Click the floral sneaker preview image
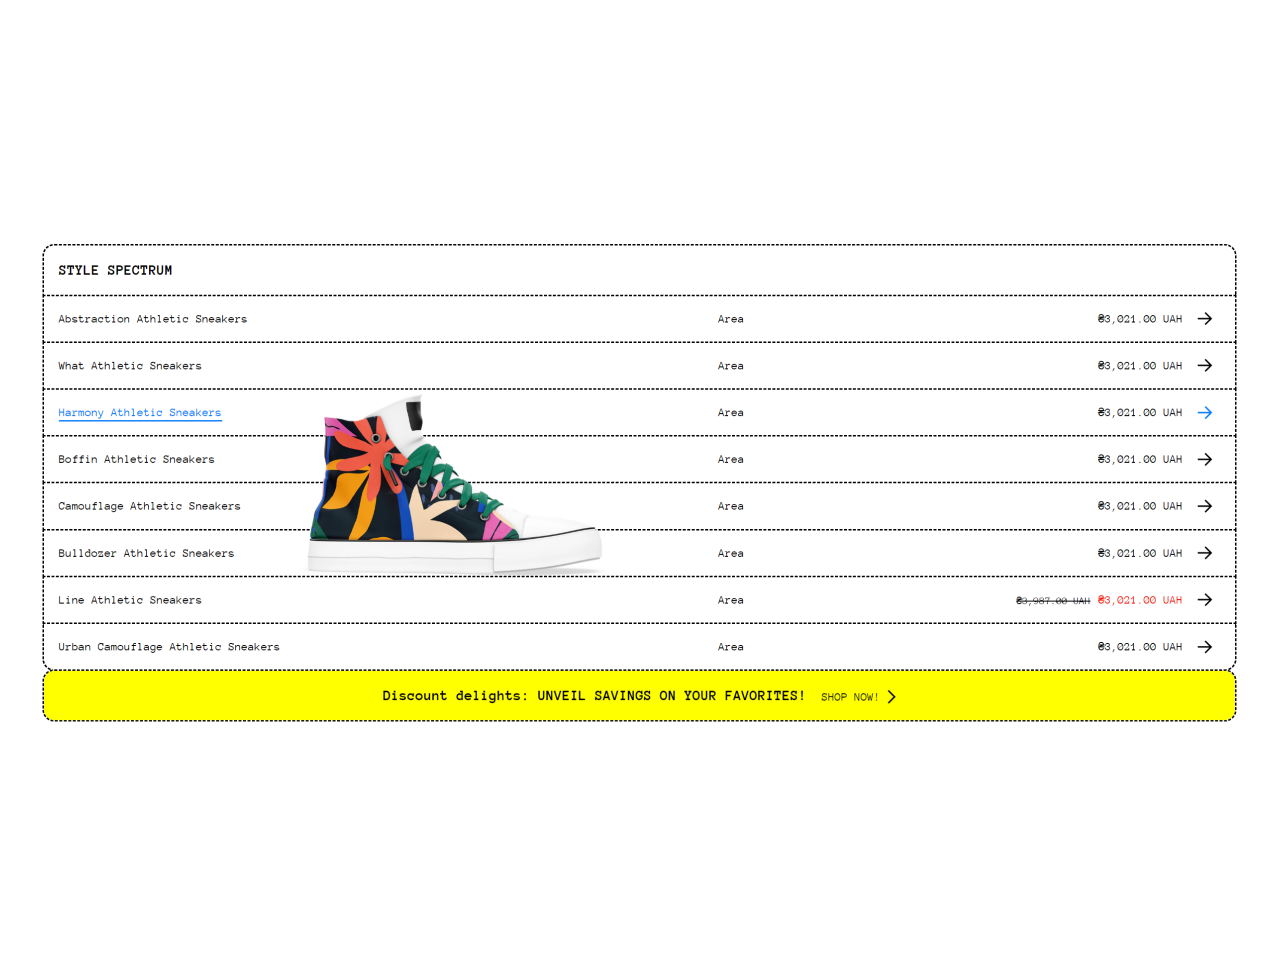This screenshot has height=960, width=1280. tap(456, 485)
